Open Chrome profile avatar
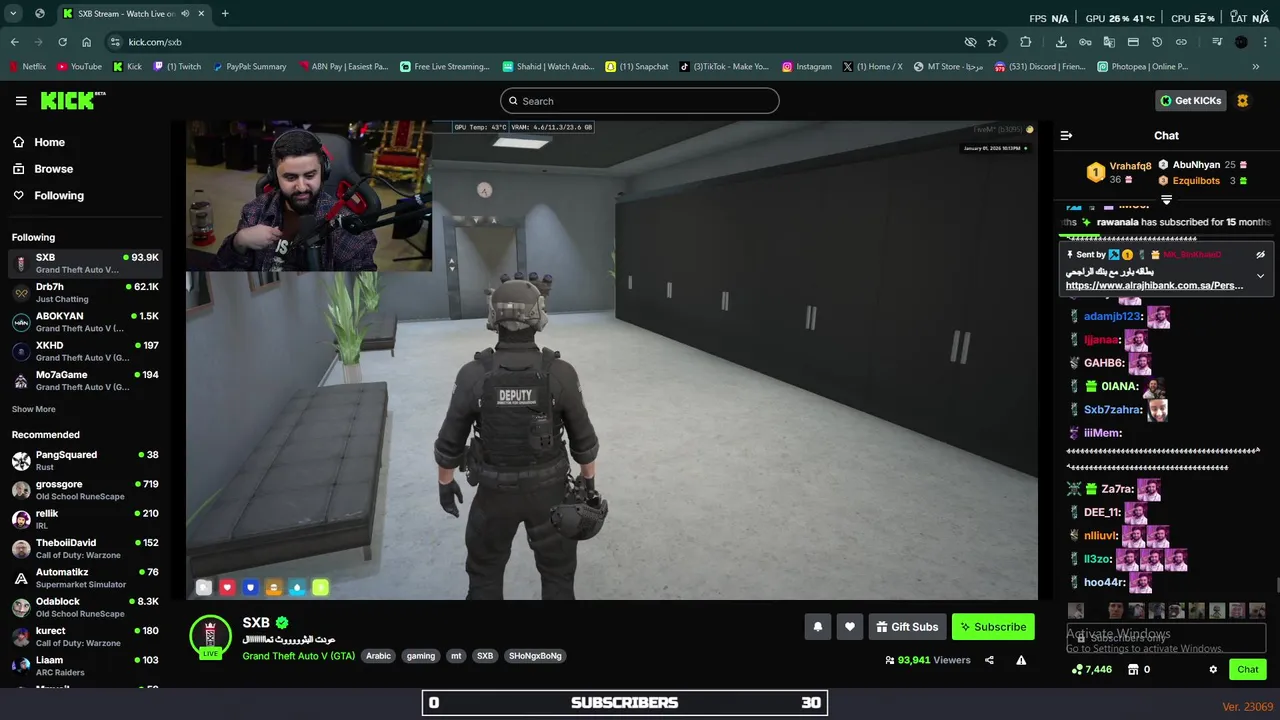The height and width of the screenshot is (720, 1280). tap(1241, 42)
